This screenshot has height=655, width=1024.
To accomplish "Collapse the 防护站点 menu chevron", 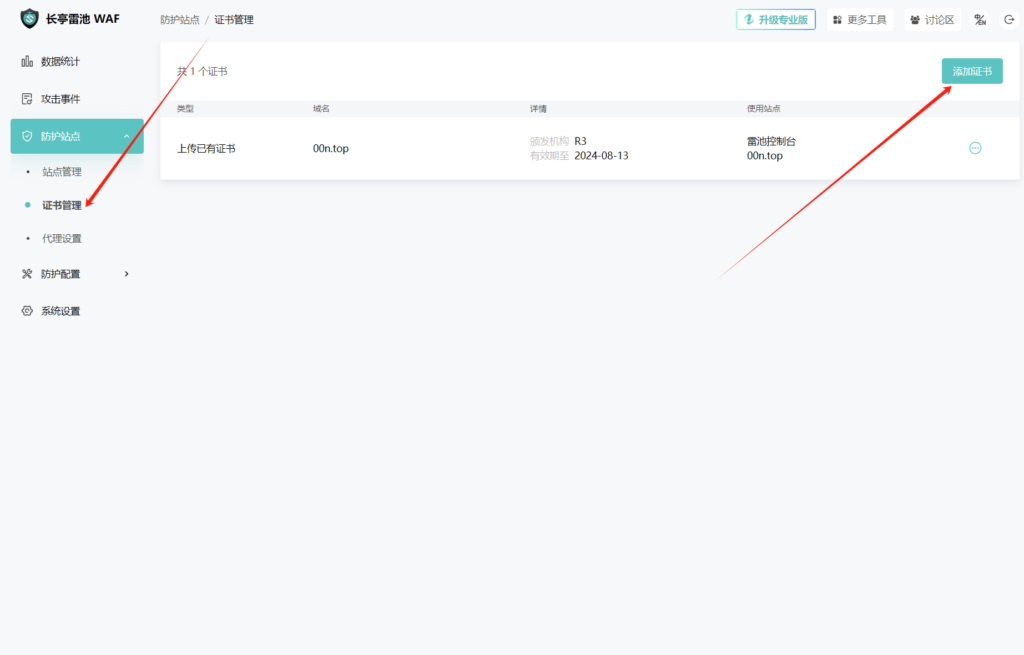I will tap(126, 136).
